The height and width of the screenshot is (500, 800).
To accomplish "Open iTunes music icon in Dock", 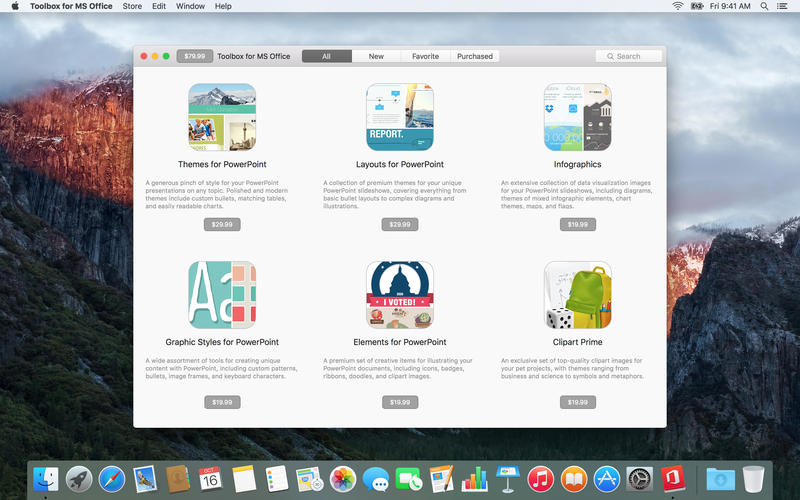I will [x=541, y=480].
